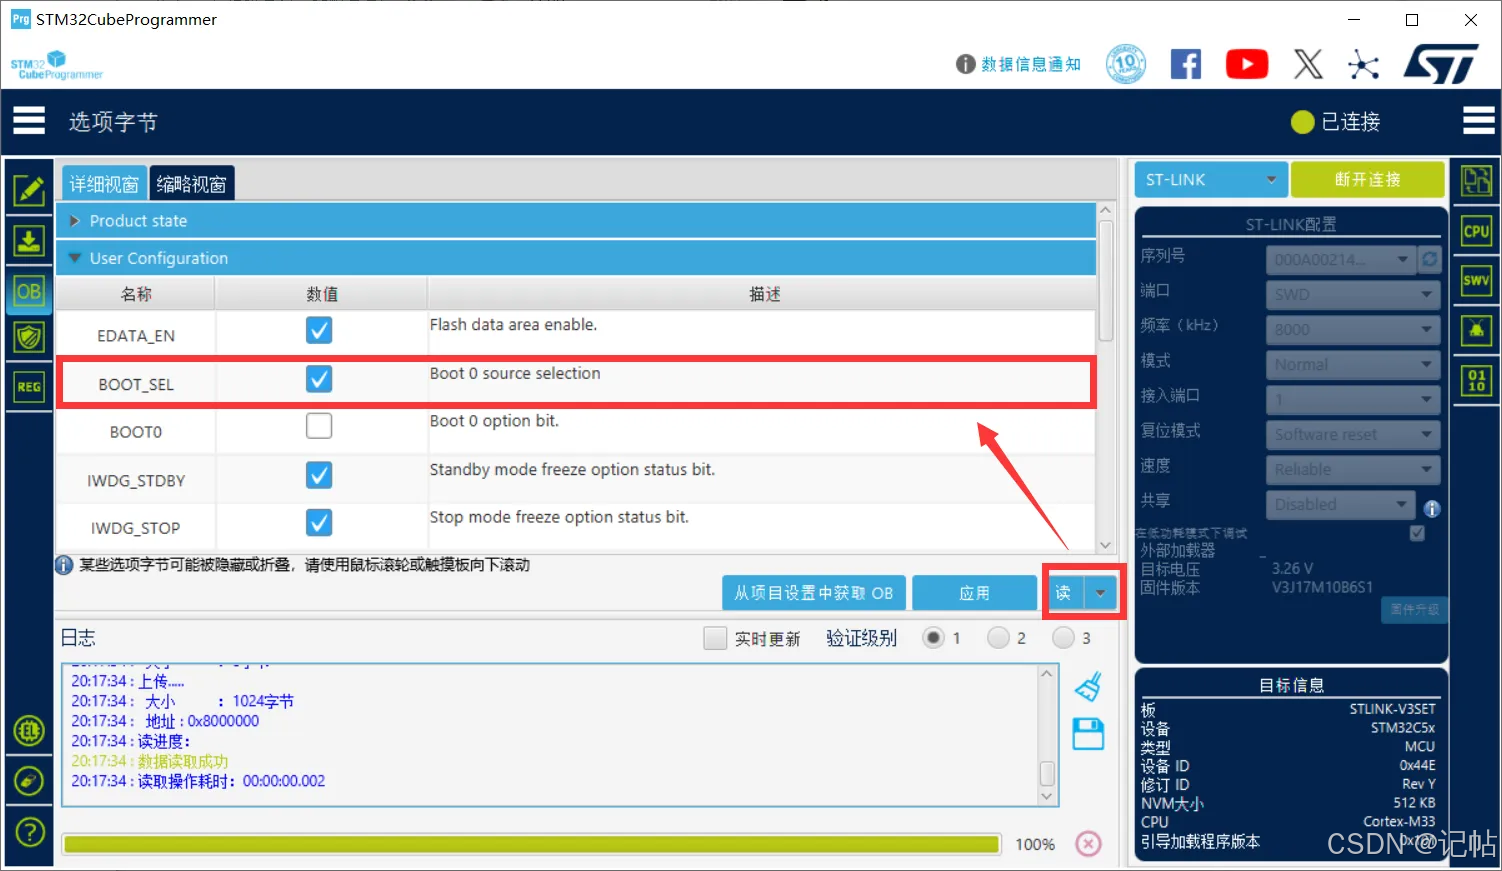The width and height of the screenshot is (1502, 871).
Task: Open the shield security panel icon
Action: pos(29,337)
